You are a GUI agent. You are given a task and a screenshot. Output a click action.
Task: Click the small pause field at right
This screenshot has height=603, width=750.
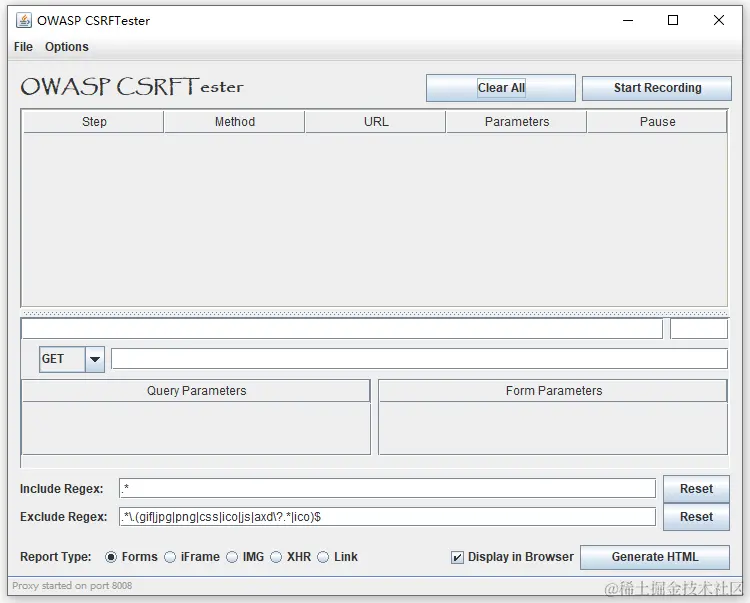(699, 329)
